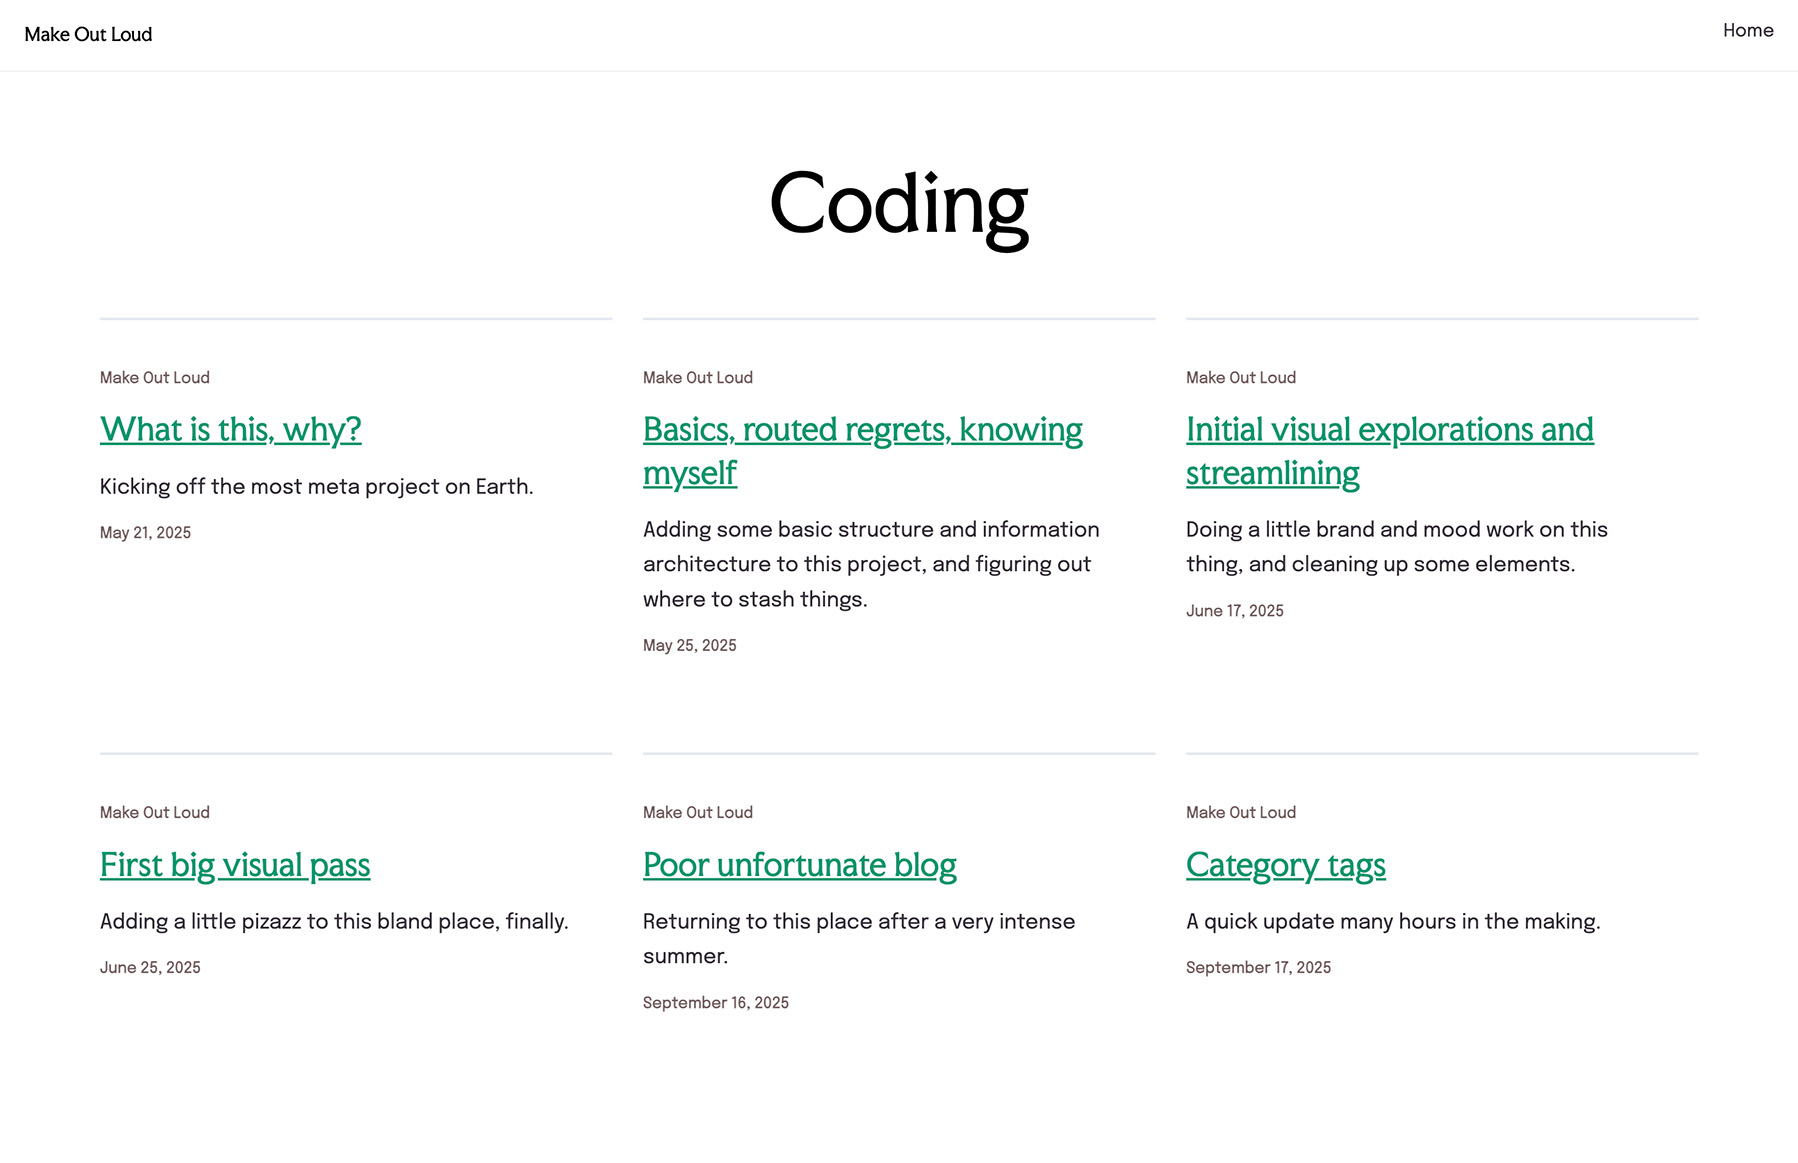Open "Basics, routed regrets, knowing myself" article
Screen dimensions: 1798x1163
[861, 430]
